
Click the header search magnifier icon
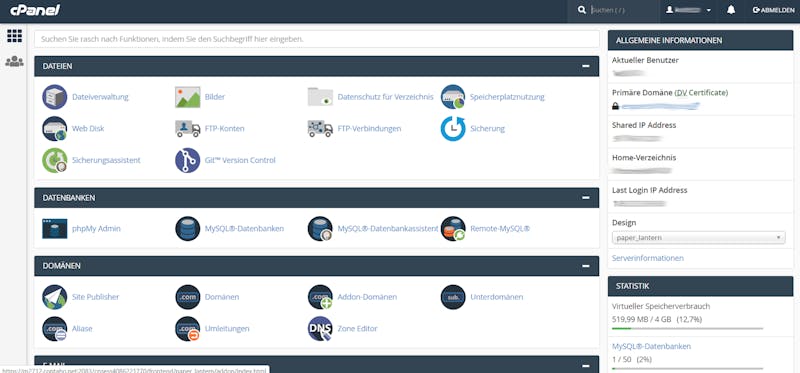[x=582, y=10]
